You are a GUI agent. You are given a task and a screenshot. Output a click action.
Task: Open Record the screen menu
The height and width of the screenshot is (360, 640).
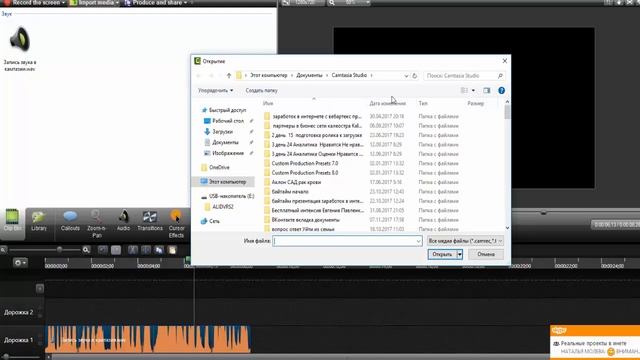click(x=35, y=3)
